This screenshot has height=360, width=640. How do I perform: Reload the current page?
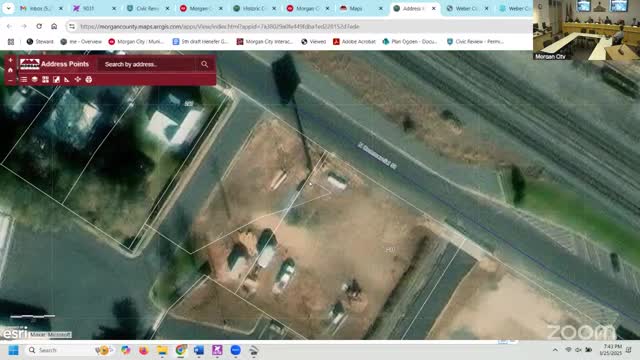39,26
